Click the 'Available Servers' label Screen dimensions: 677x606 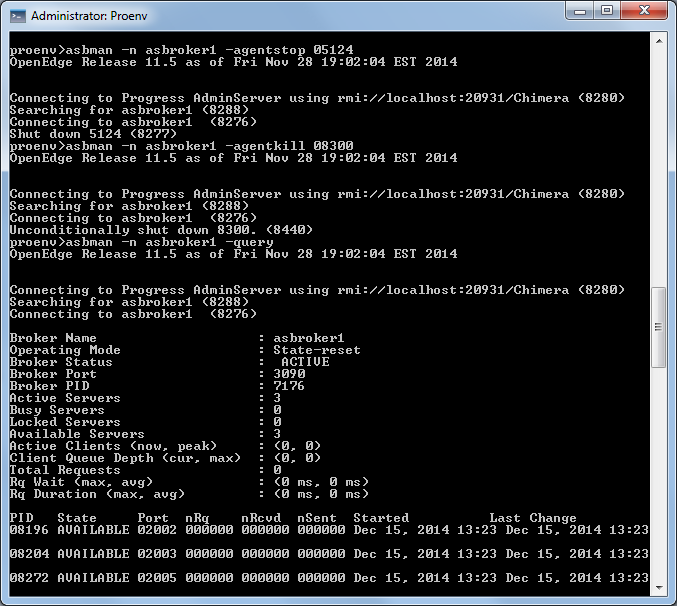77,434
